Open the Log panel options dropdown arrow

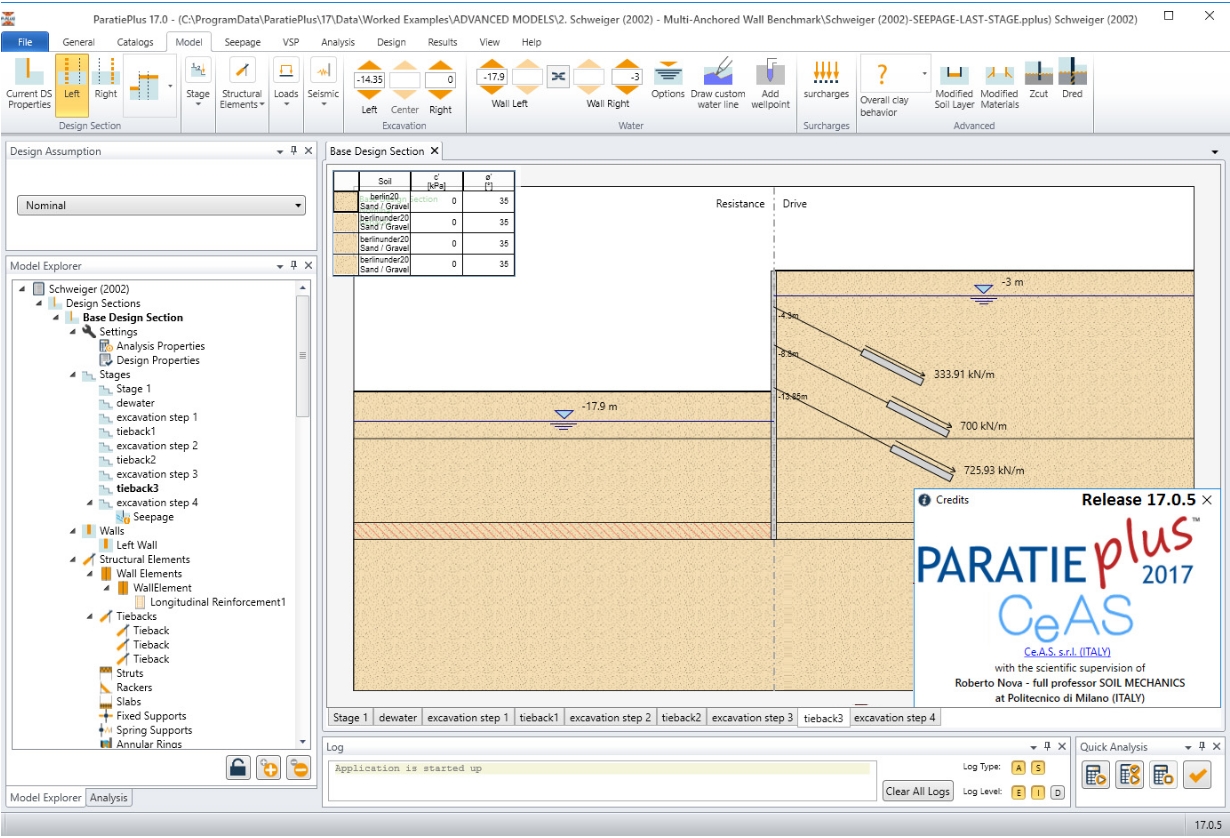click(x=1035, y=747)
